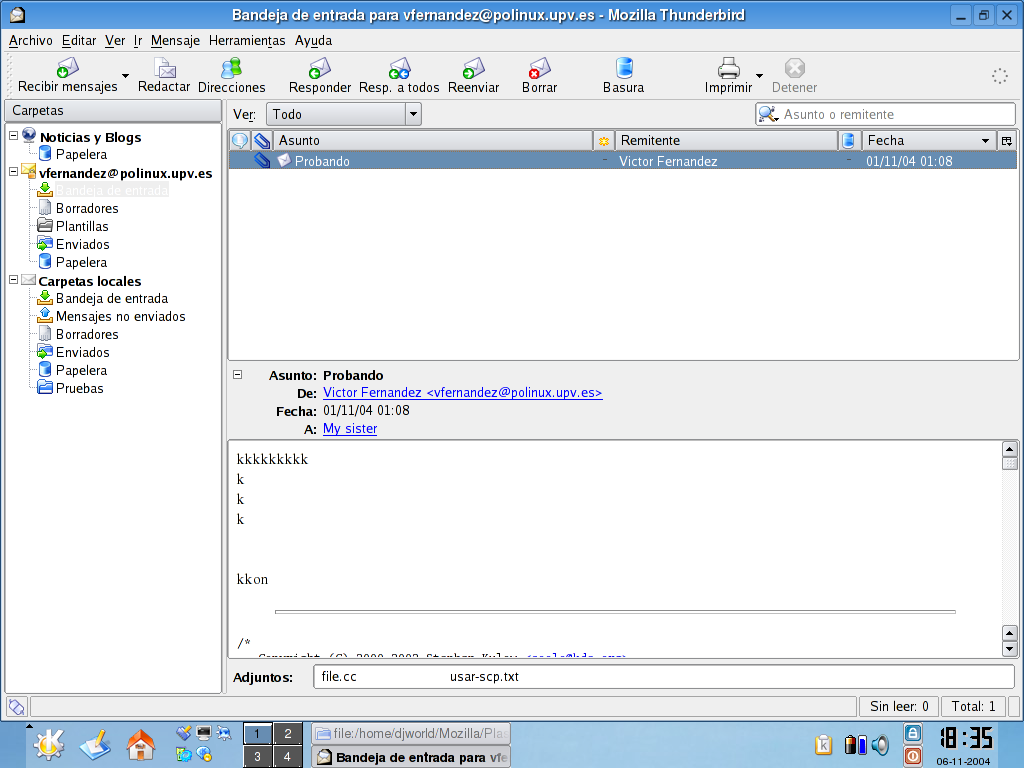Sort by attachment column header
Image resolution: width=1024 pixels, height=768 pixels.
click(262, 140)
